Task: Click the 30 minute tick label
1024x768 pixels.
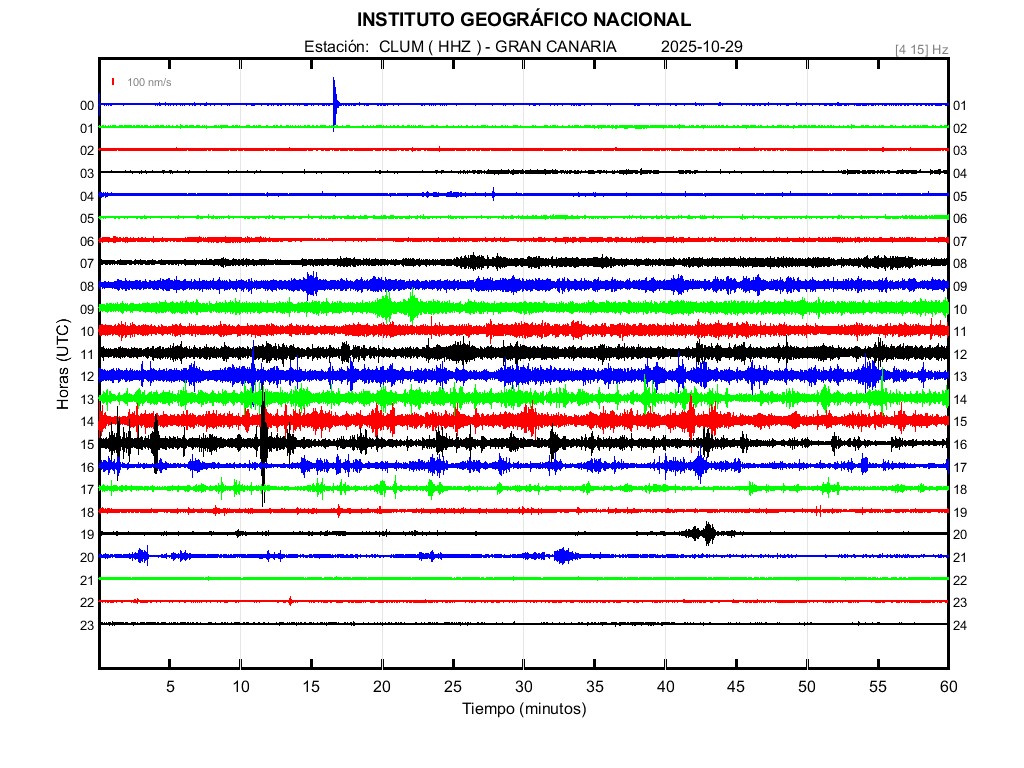Action: pos(523,686)
